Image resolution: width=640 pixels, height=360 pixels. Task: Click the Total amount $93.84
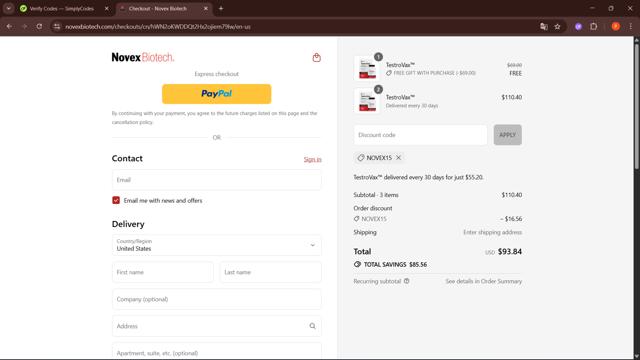click(x=509, y=251)
